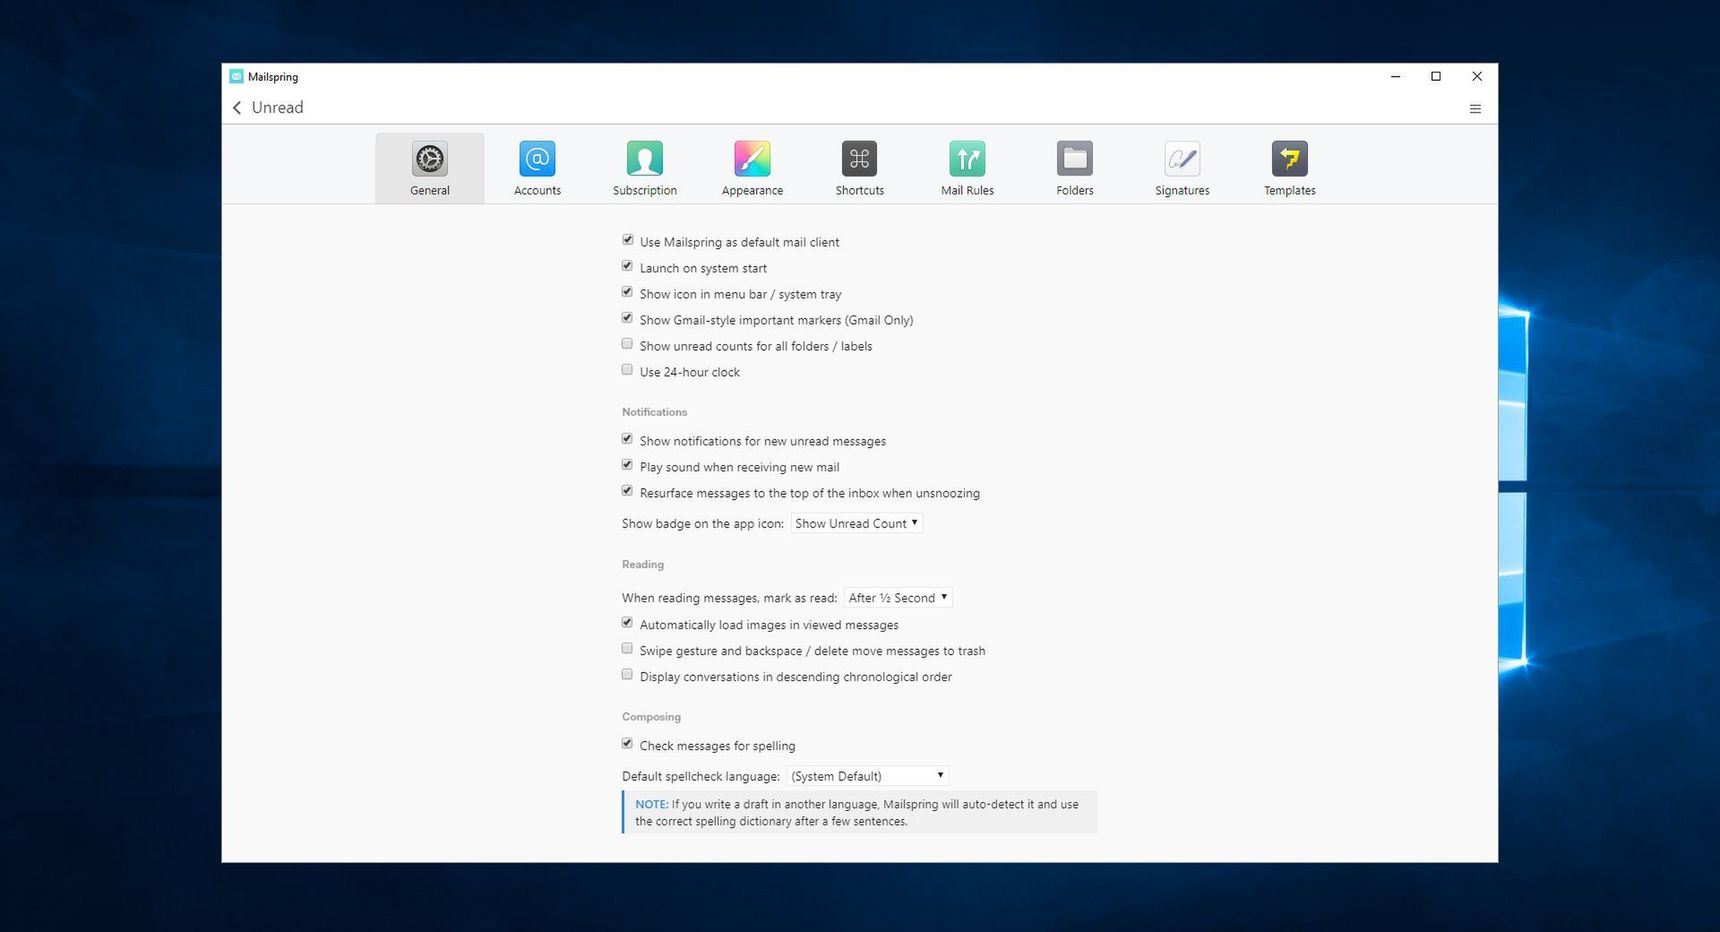Screen dimensions: 1720x932
Task: Click the Notifications section heading
Action: point(654,412)
